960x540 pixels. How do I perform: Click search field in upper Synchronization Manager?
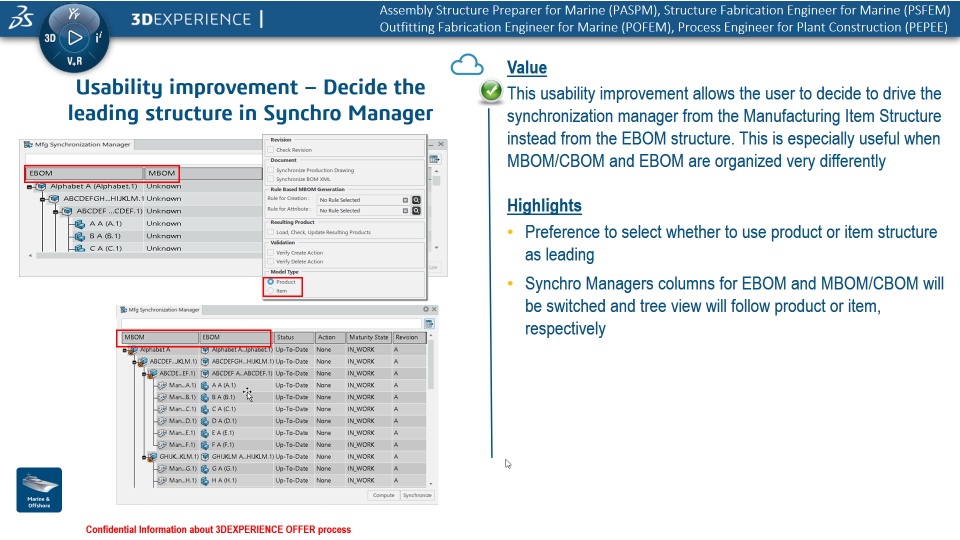(x=144, y=159)
